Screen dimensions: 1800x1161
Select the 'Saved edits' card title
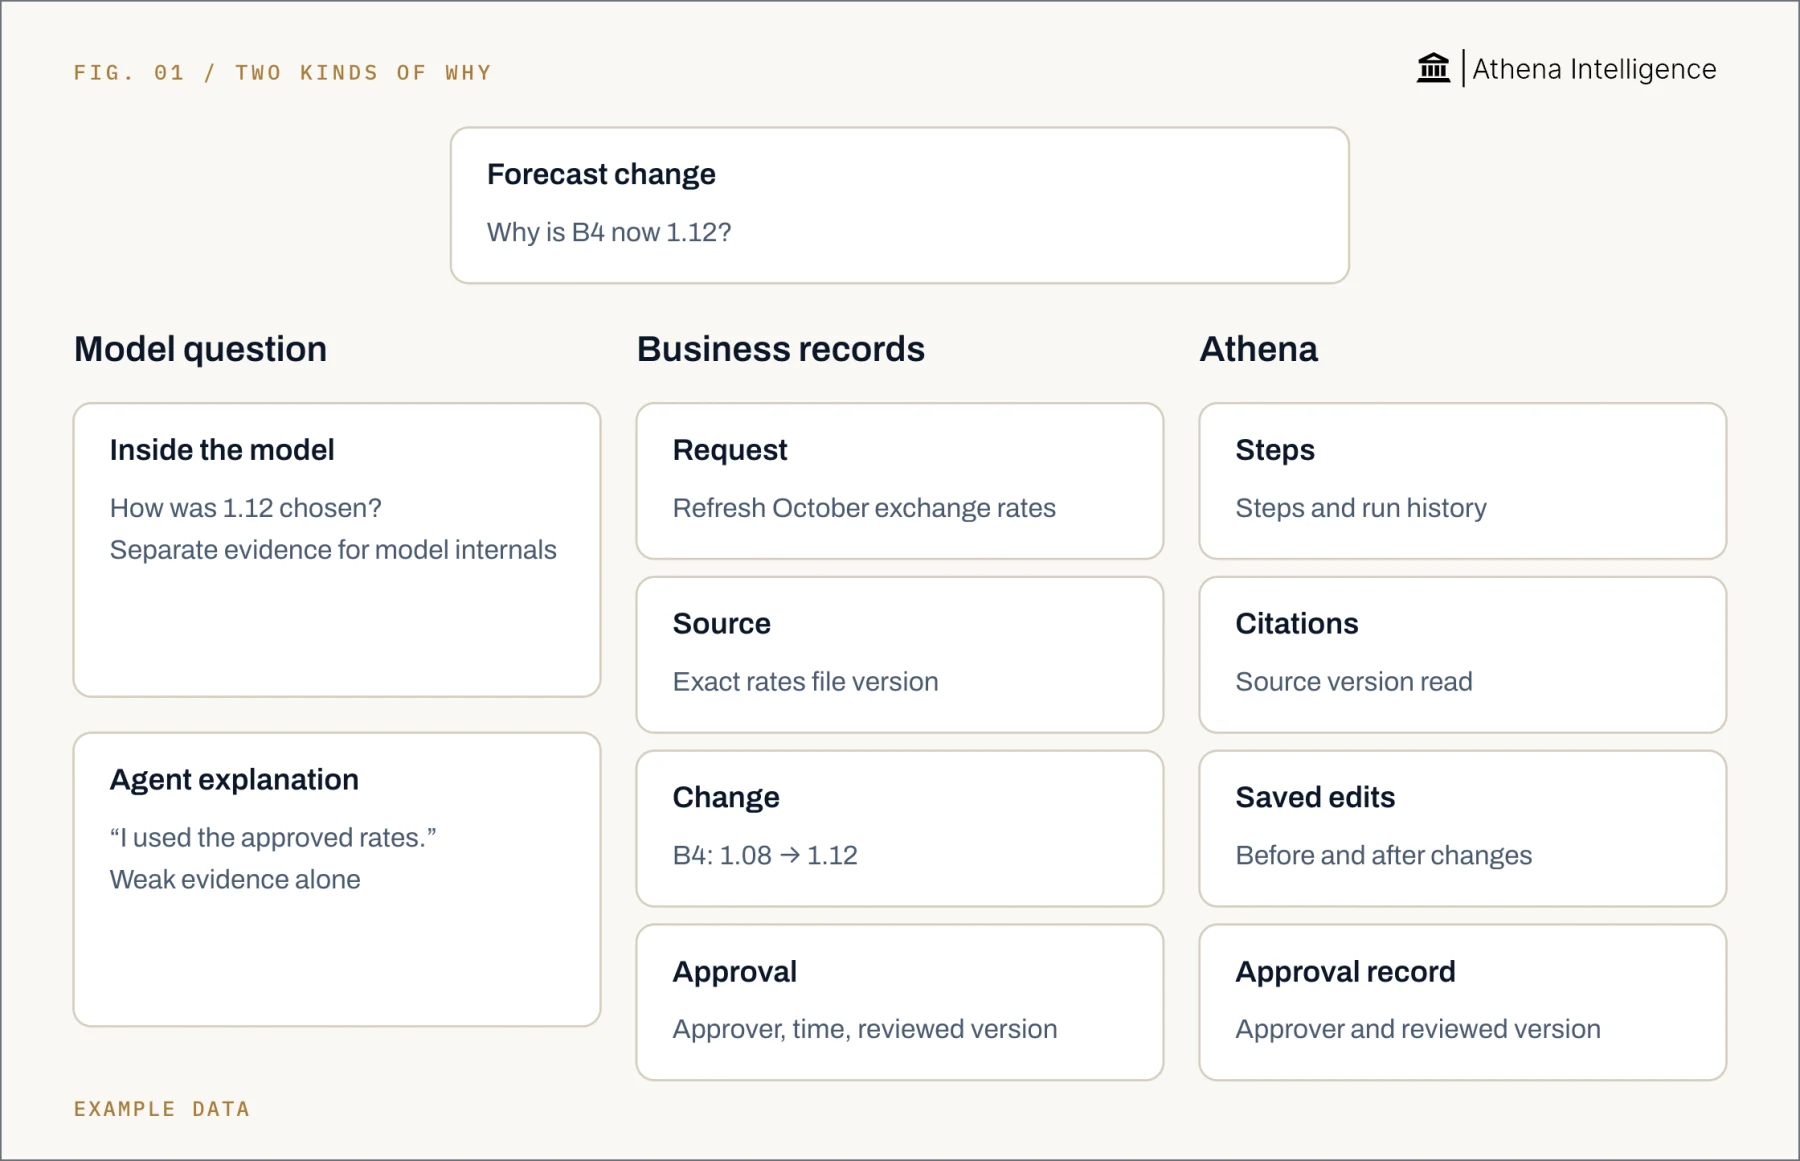1315,798
